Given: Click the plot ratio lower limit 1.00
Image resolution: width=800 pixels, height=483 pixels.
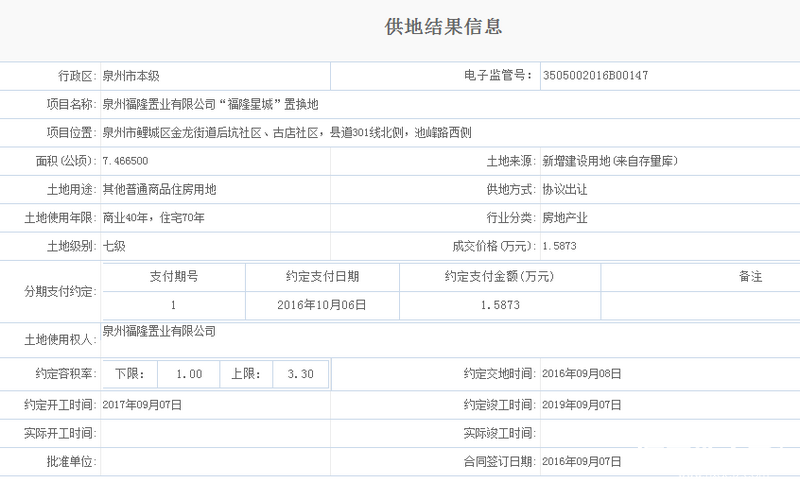Looking at the screenshot, I should 189,374.
